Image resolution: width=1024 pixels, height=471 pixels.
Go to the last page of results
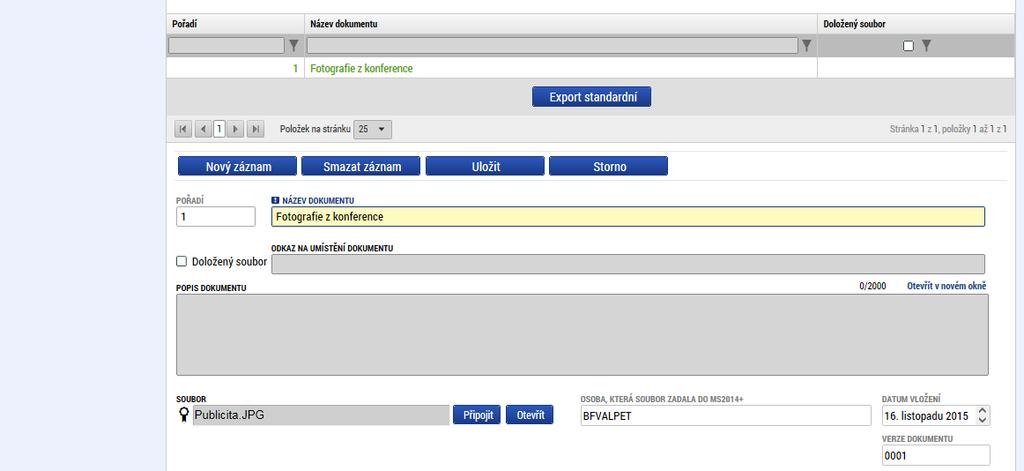[256, 129]
